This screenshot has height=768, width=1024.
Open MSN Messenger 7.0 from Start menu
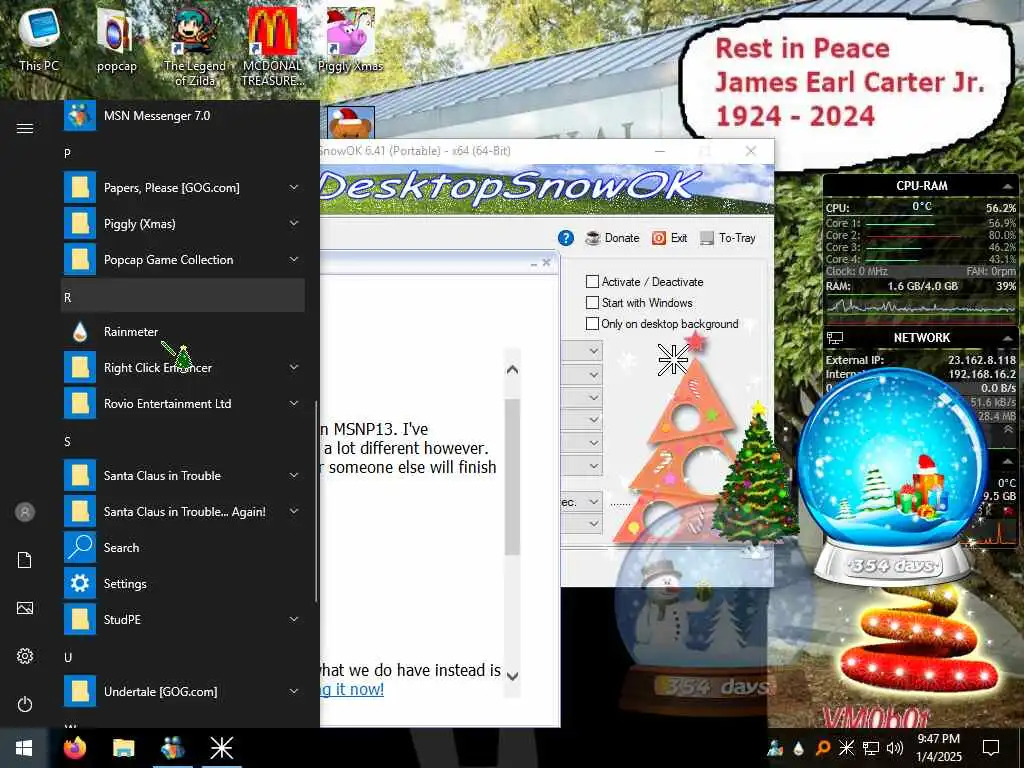tap(184, 116)
